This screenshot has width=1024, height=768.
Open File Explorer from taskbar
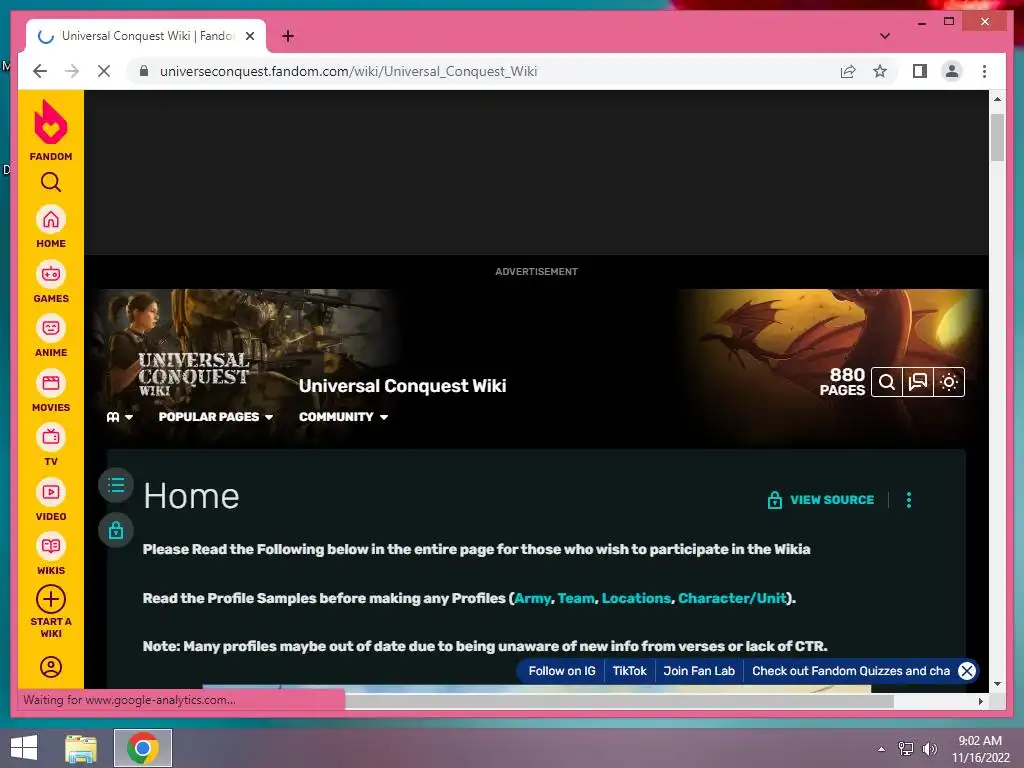pos(81,748)
